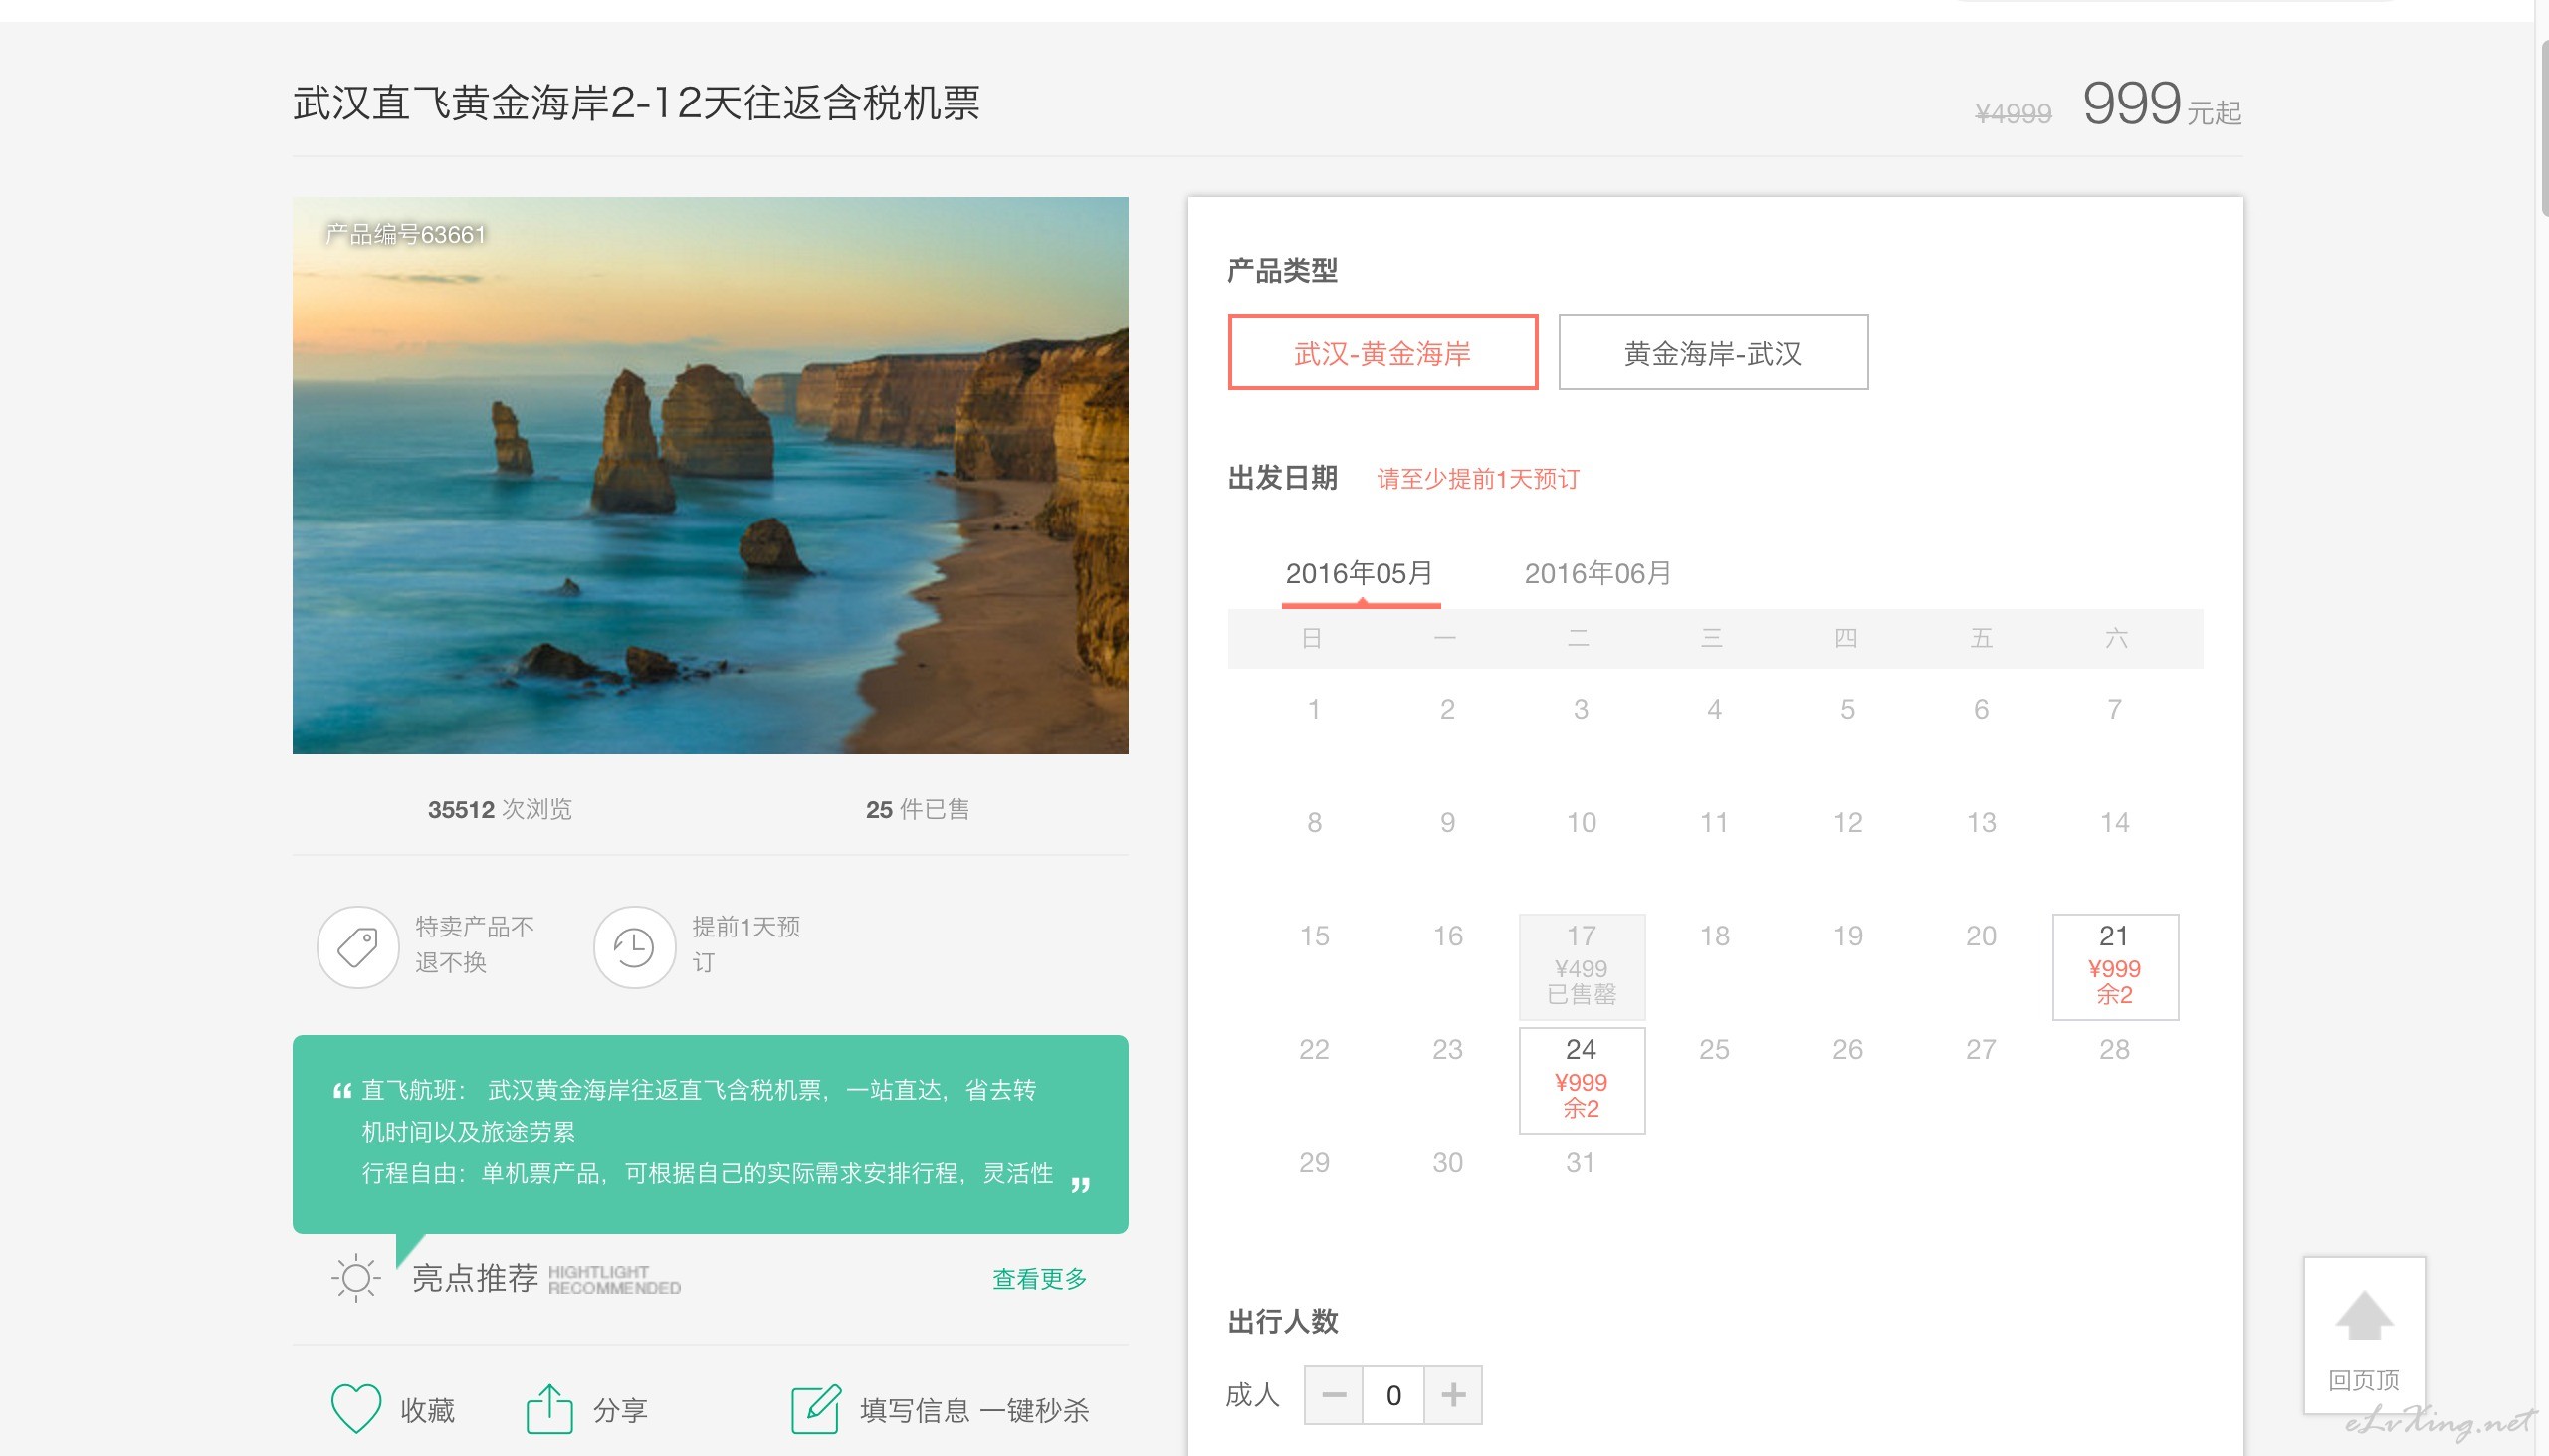The image size is (2549, 1456).
Task: Click 回页顶 label text
Action: pyautogui.click(x=2364, y=1380)
